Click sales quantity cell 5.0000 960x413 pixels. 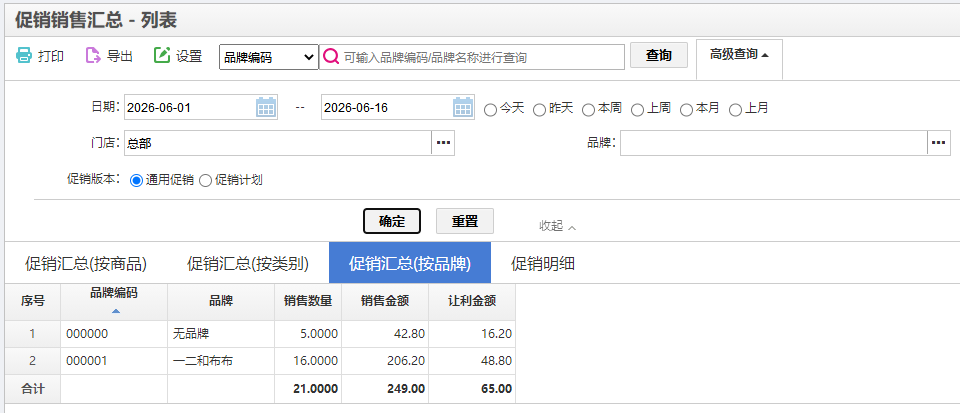pos(308,334)
